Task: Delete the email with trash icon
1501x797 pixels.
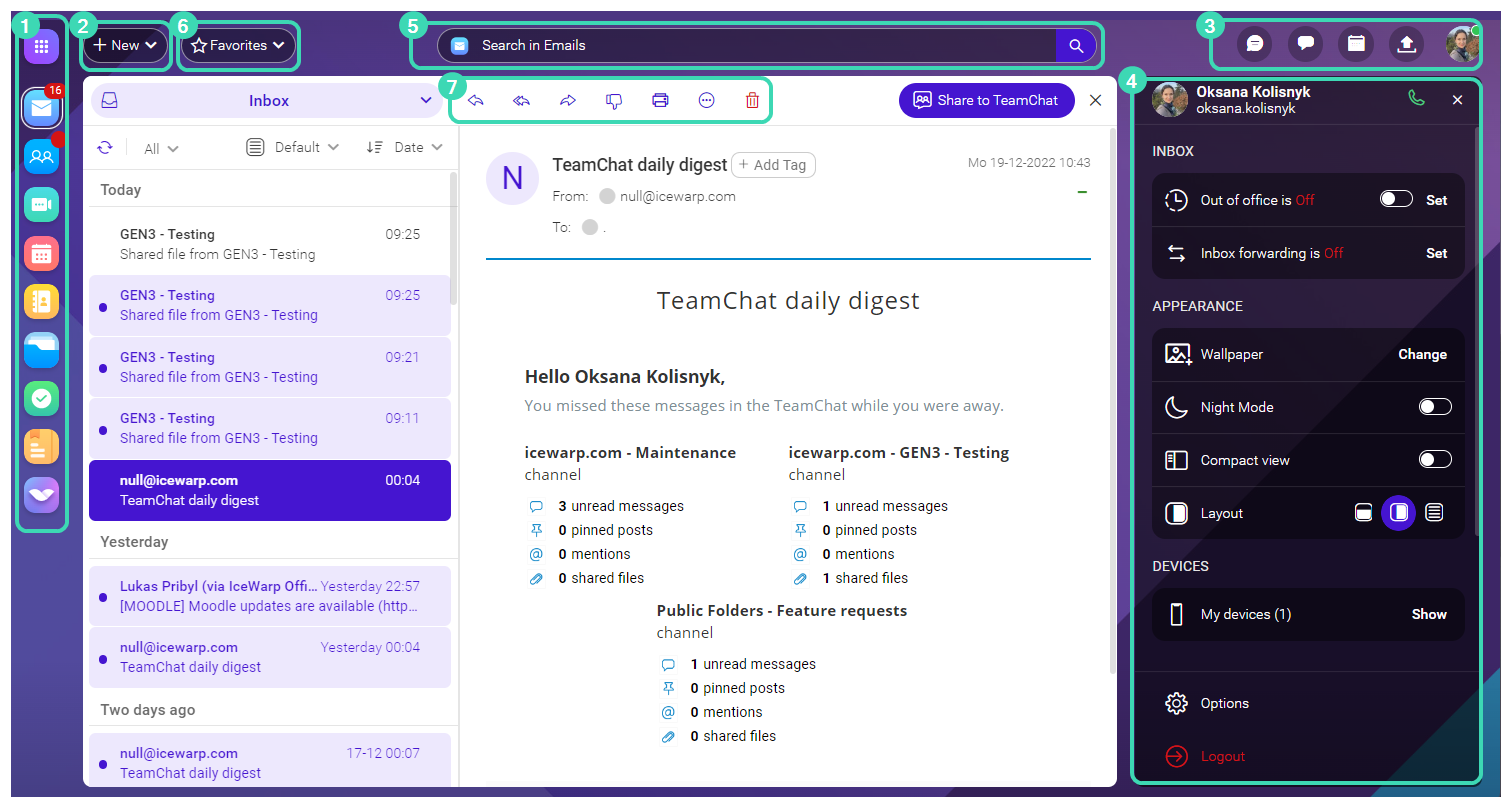Action: click(752, 100)
